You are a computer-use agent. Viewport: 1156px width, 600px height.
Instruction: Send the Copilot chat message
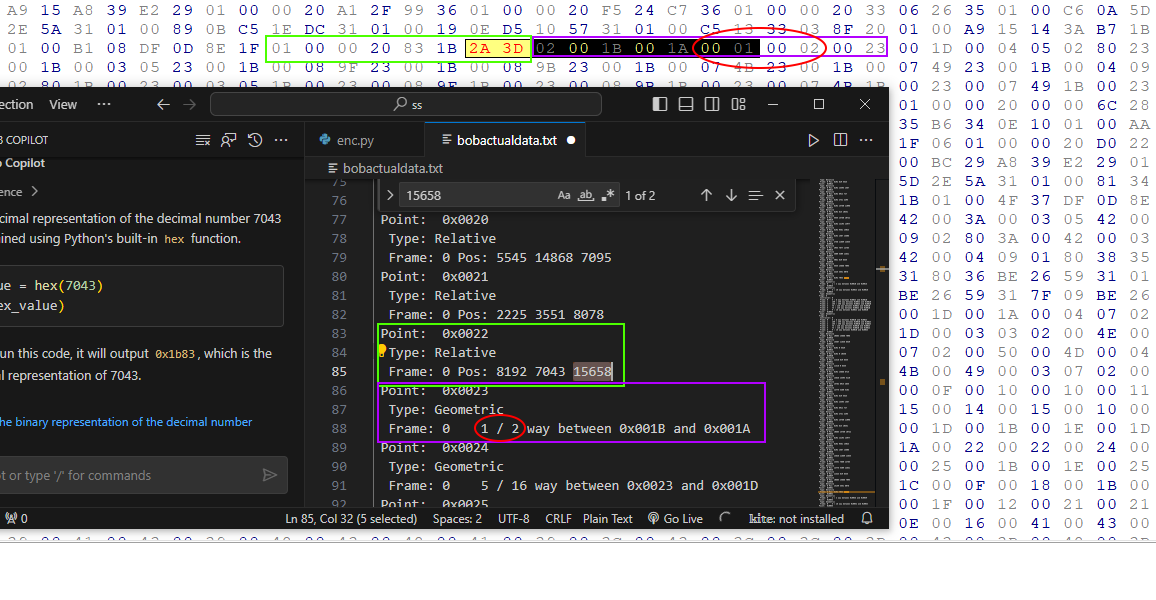269,475
